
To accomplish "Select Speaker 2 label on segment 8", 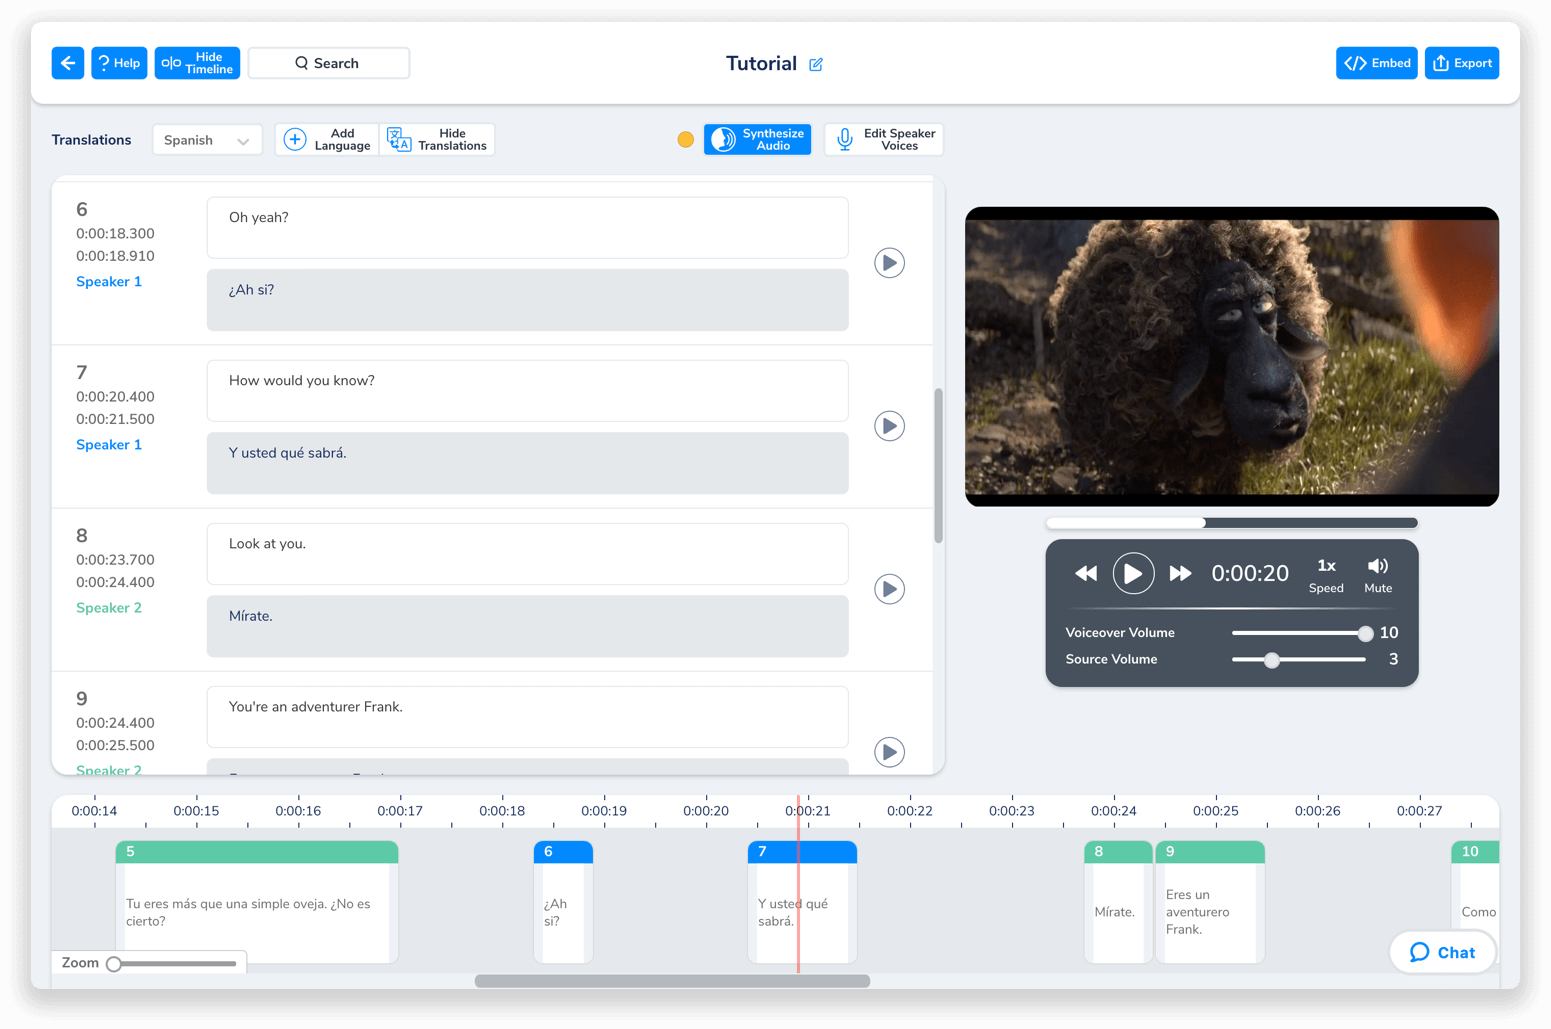I will point(109,607).
